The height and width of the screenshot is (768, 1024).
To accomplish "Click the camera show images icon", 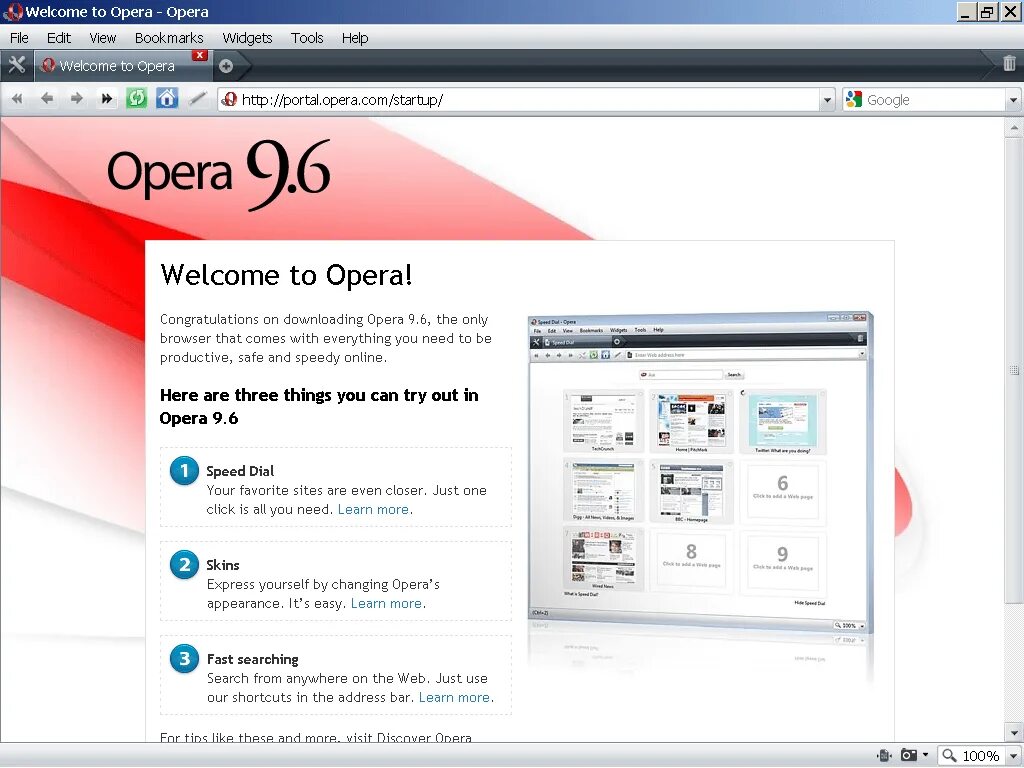I will click(908, 756).
